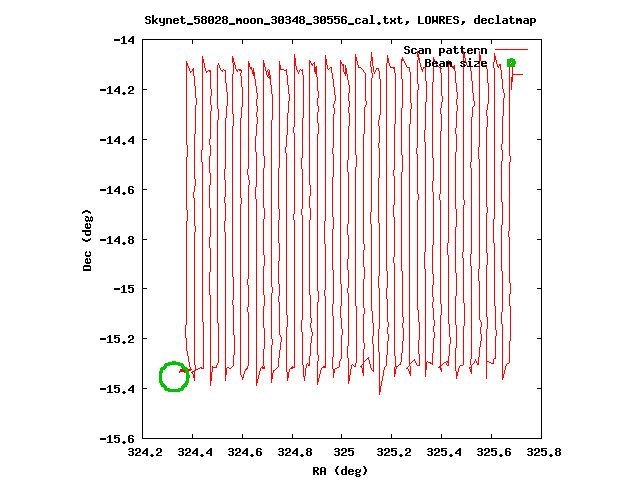Click the '324.8' RA tick label
640x480 pixels.
295,452
